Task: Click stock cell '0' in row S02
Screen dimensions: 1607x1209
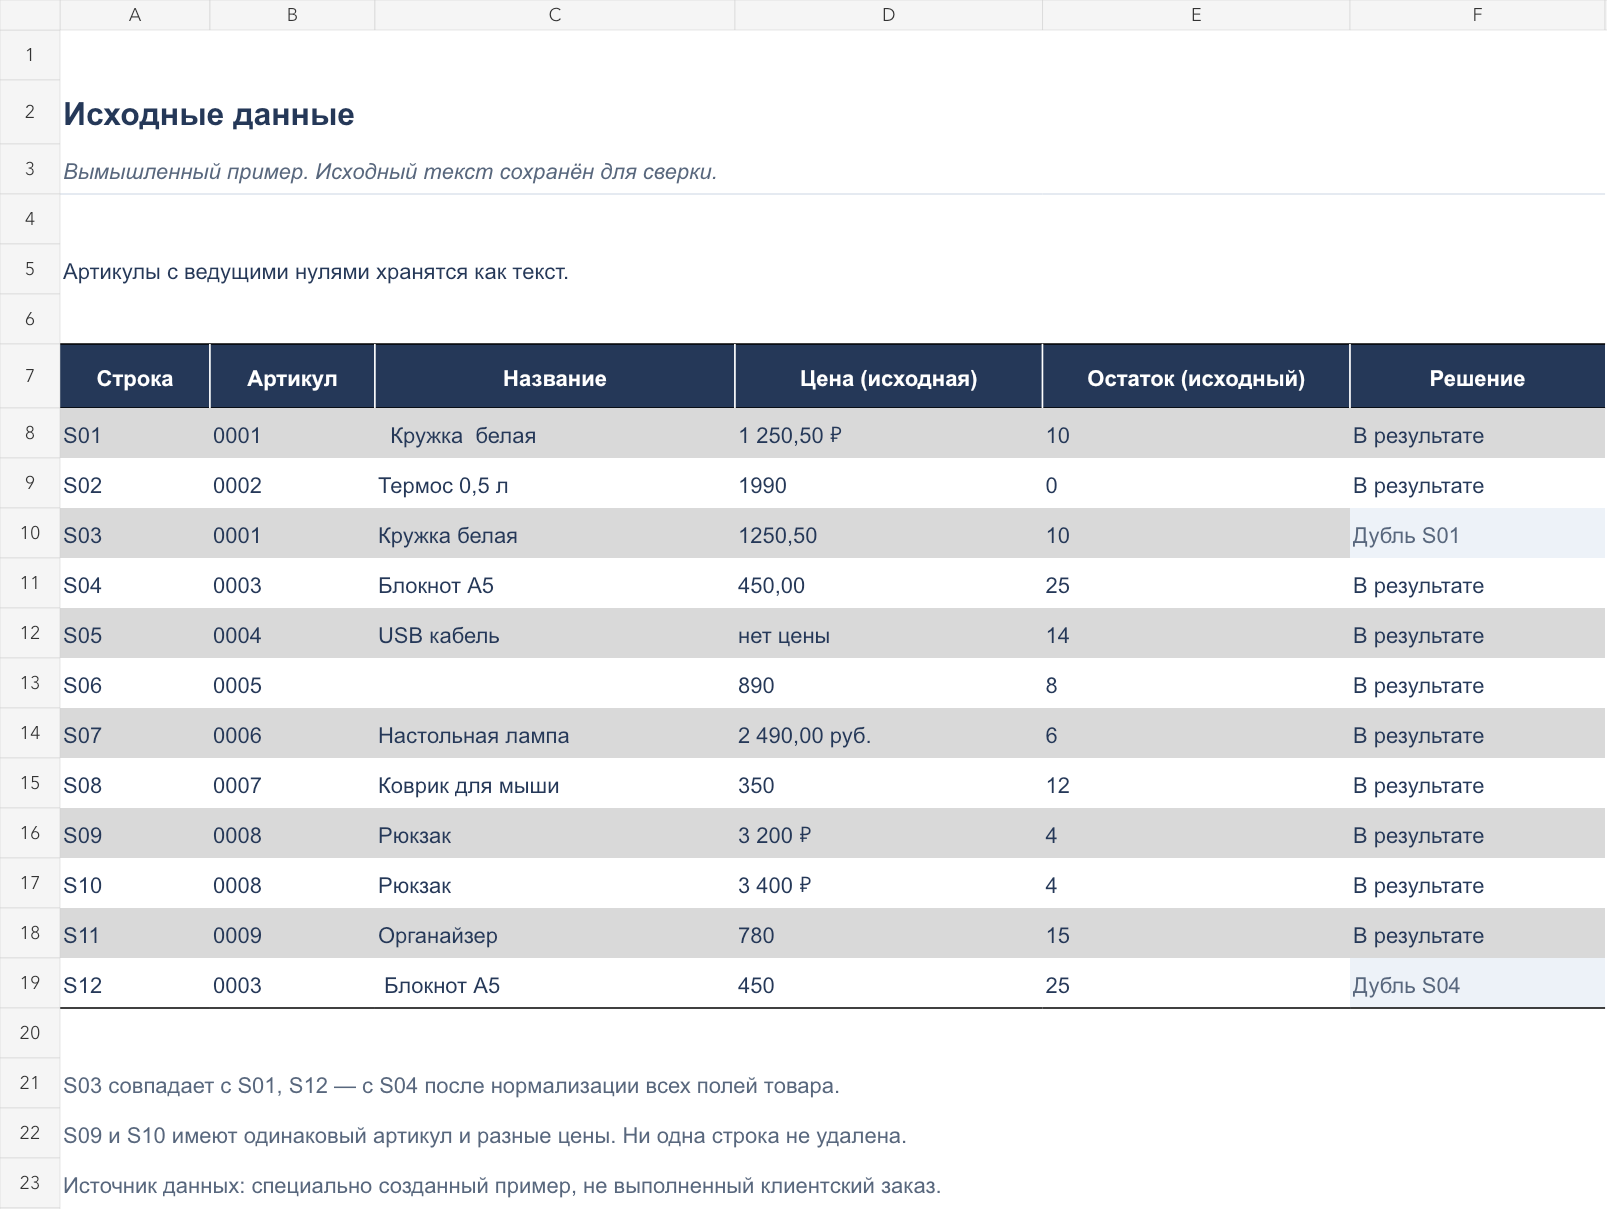Action: click(x=1196, y=485)
